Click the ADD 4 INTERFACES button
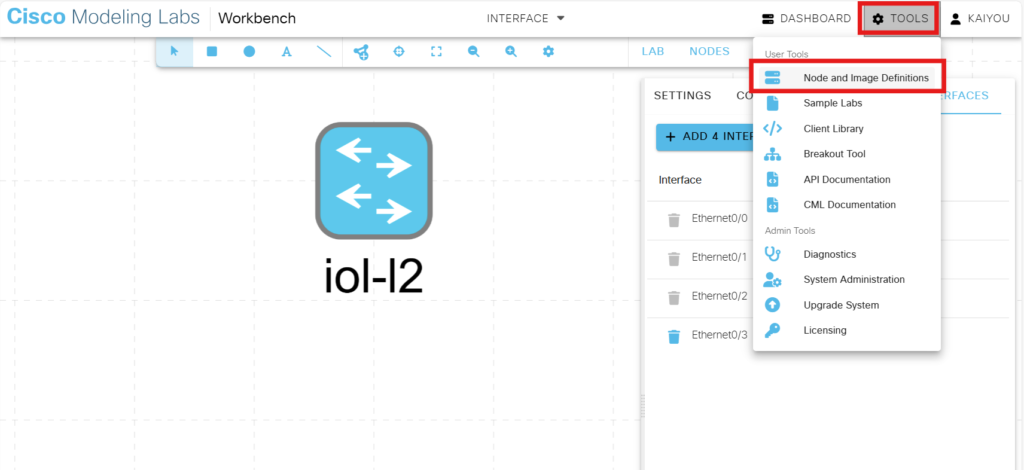This screenshot has width=1024, height=470. coord(705,137)
